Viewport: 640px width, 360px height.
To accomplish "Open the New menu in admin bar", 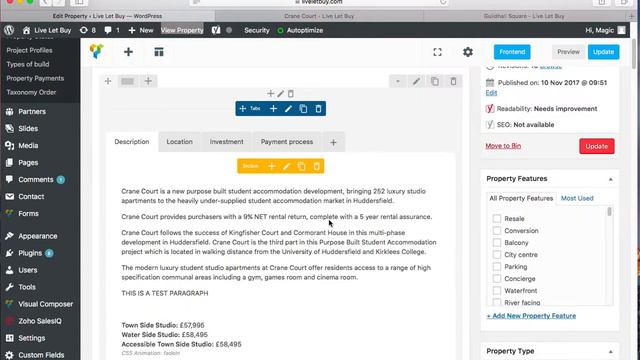I will coord(141,30).
